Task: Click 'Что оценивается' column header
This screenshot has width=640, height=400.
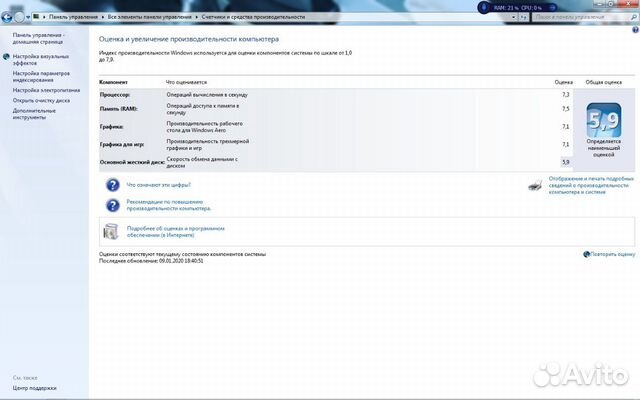Action: [x=186, y=82]
